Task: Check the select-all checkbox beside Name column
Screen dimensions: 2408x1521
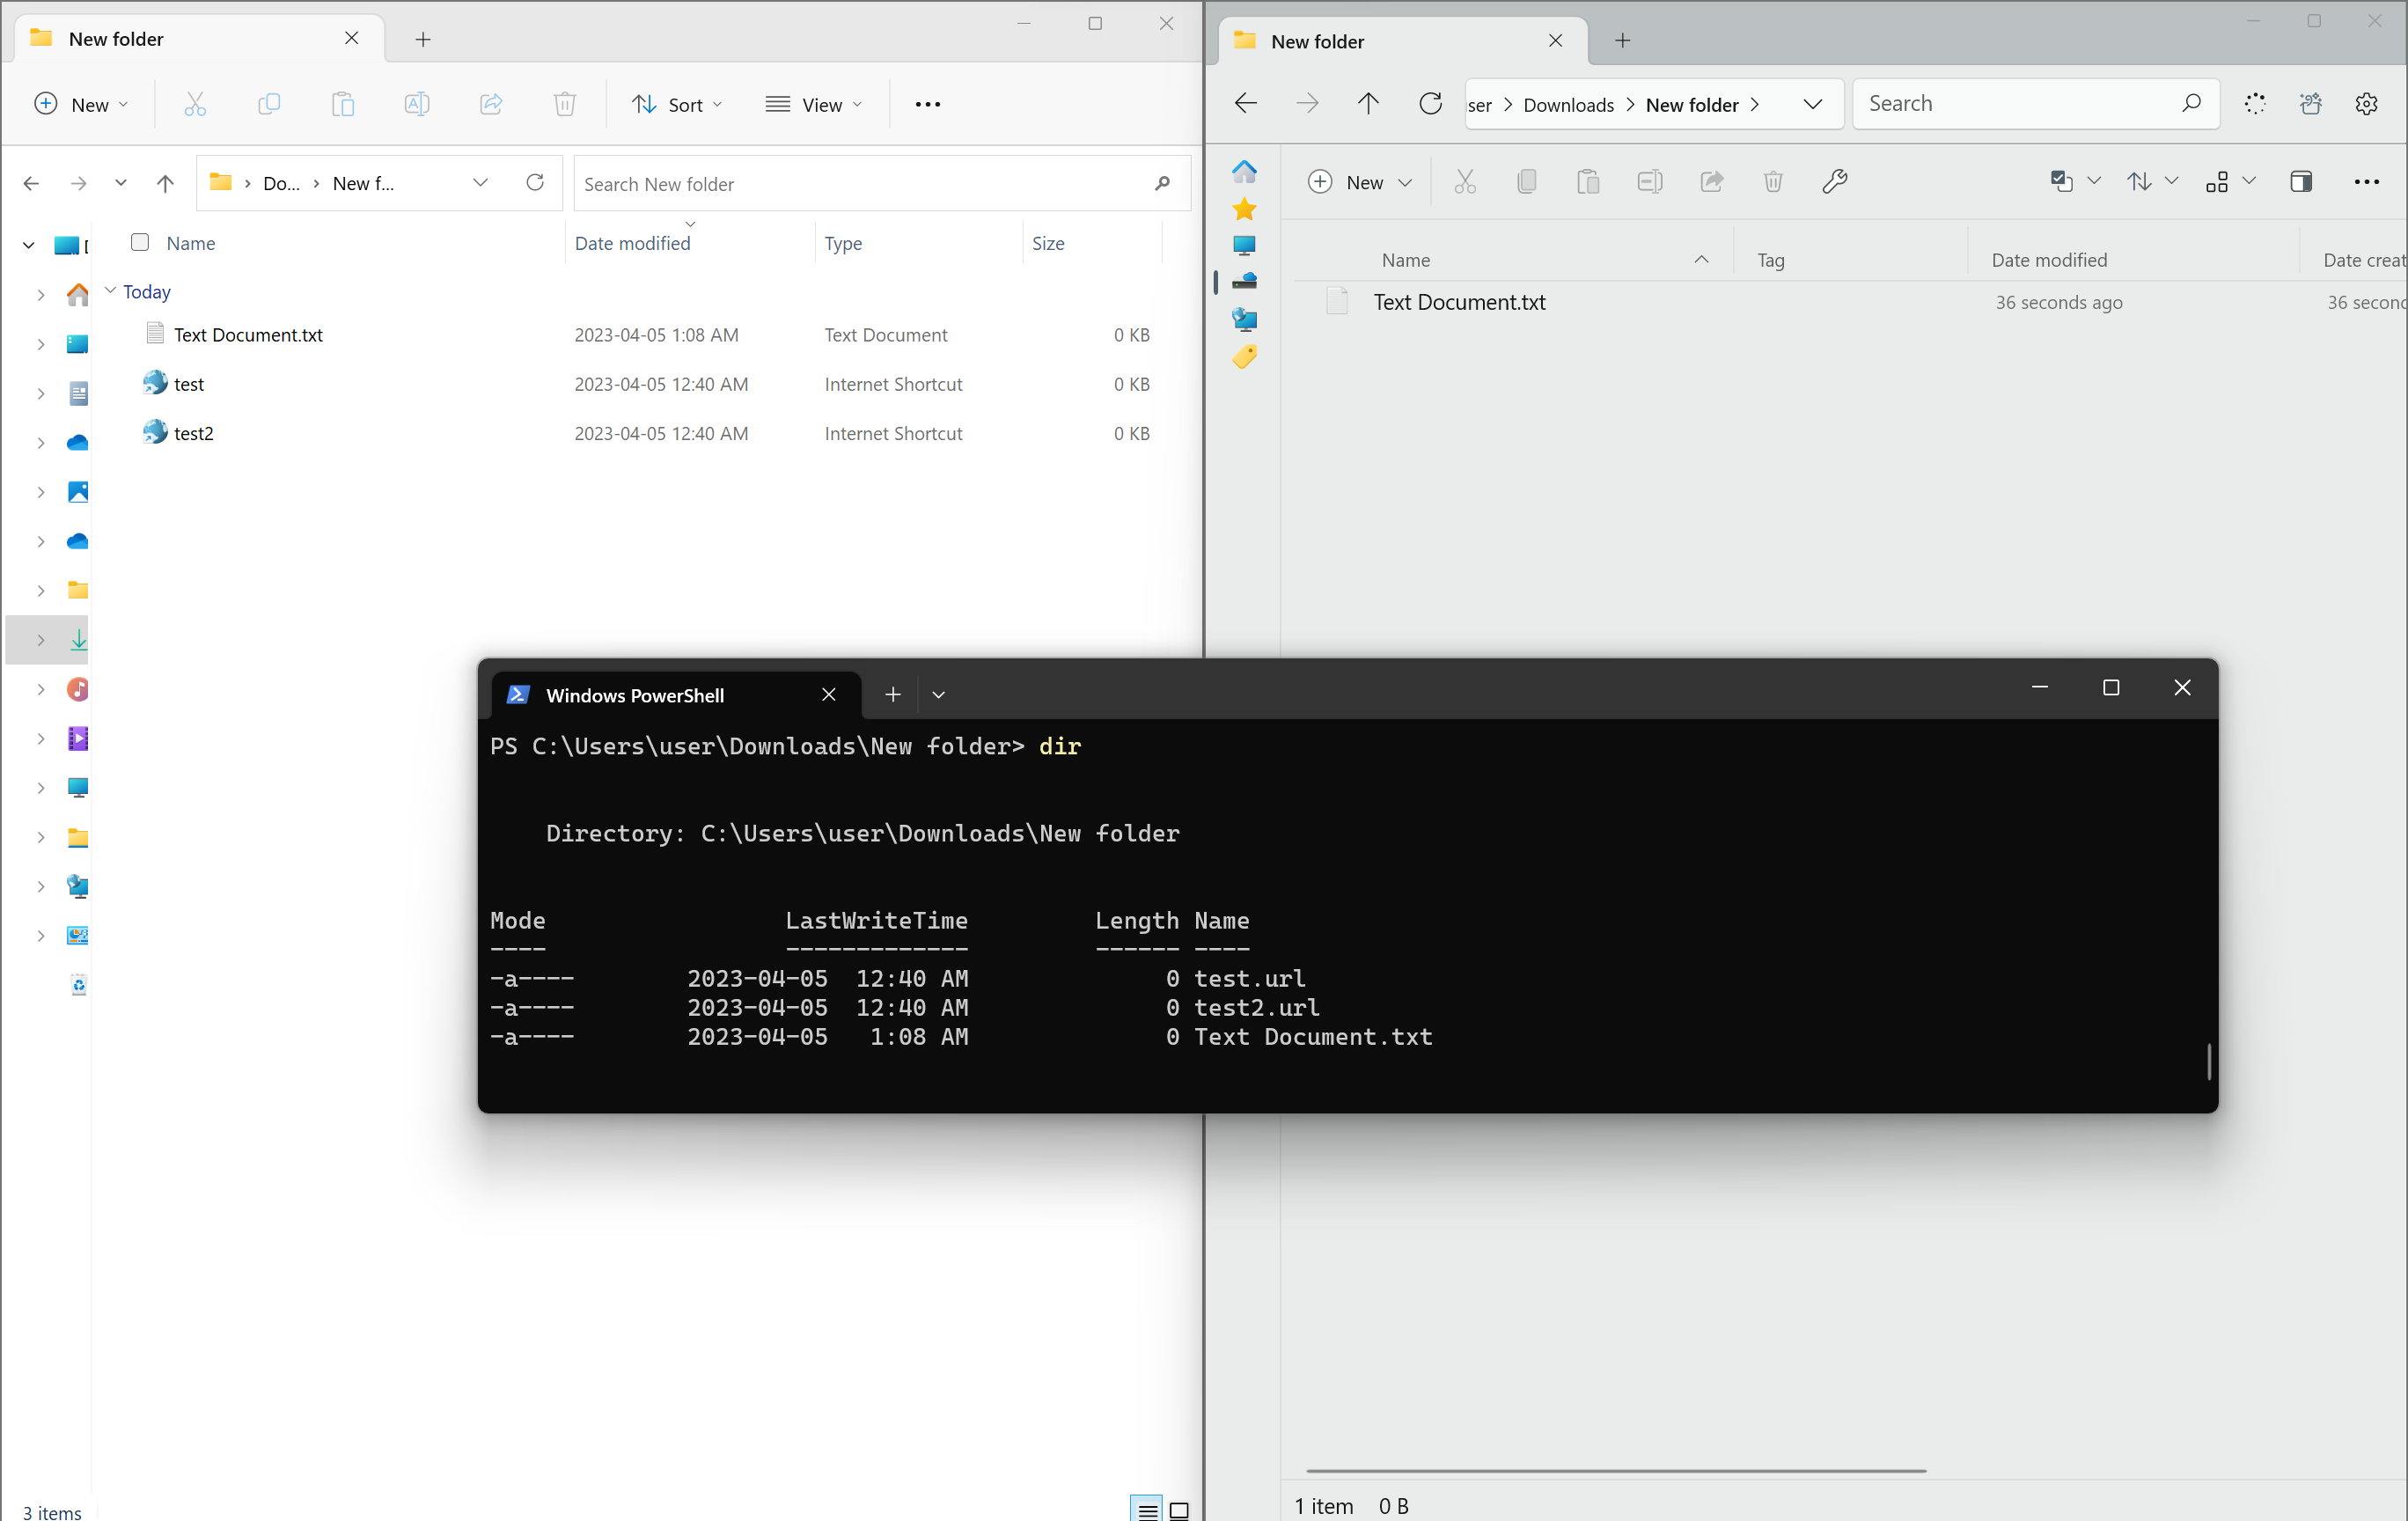Action: coord(139,242)
